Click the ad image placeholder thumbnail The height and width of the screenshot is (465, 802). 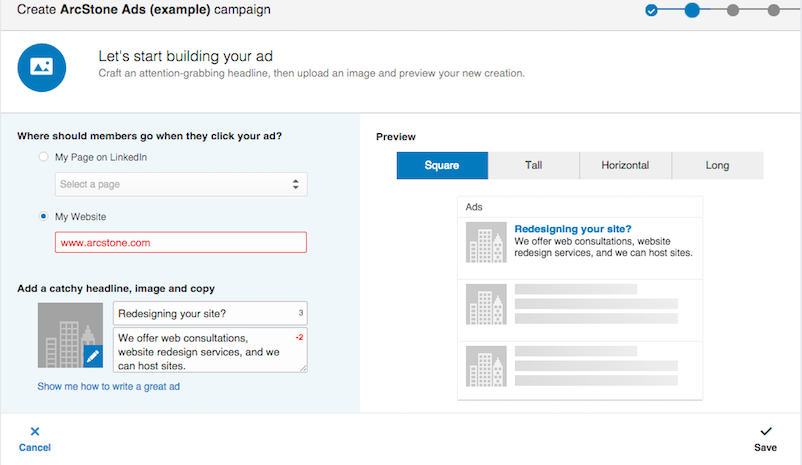[70, 335]
